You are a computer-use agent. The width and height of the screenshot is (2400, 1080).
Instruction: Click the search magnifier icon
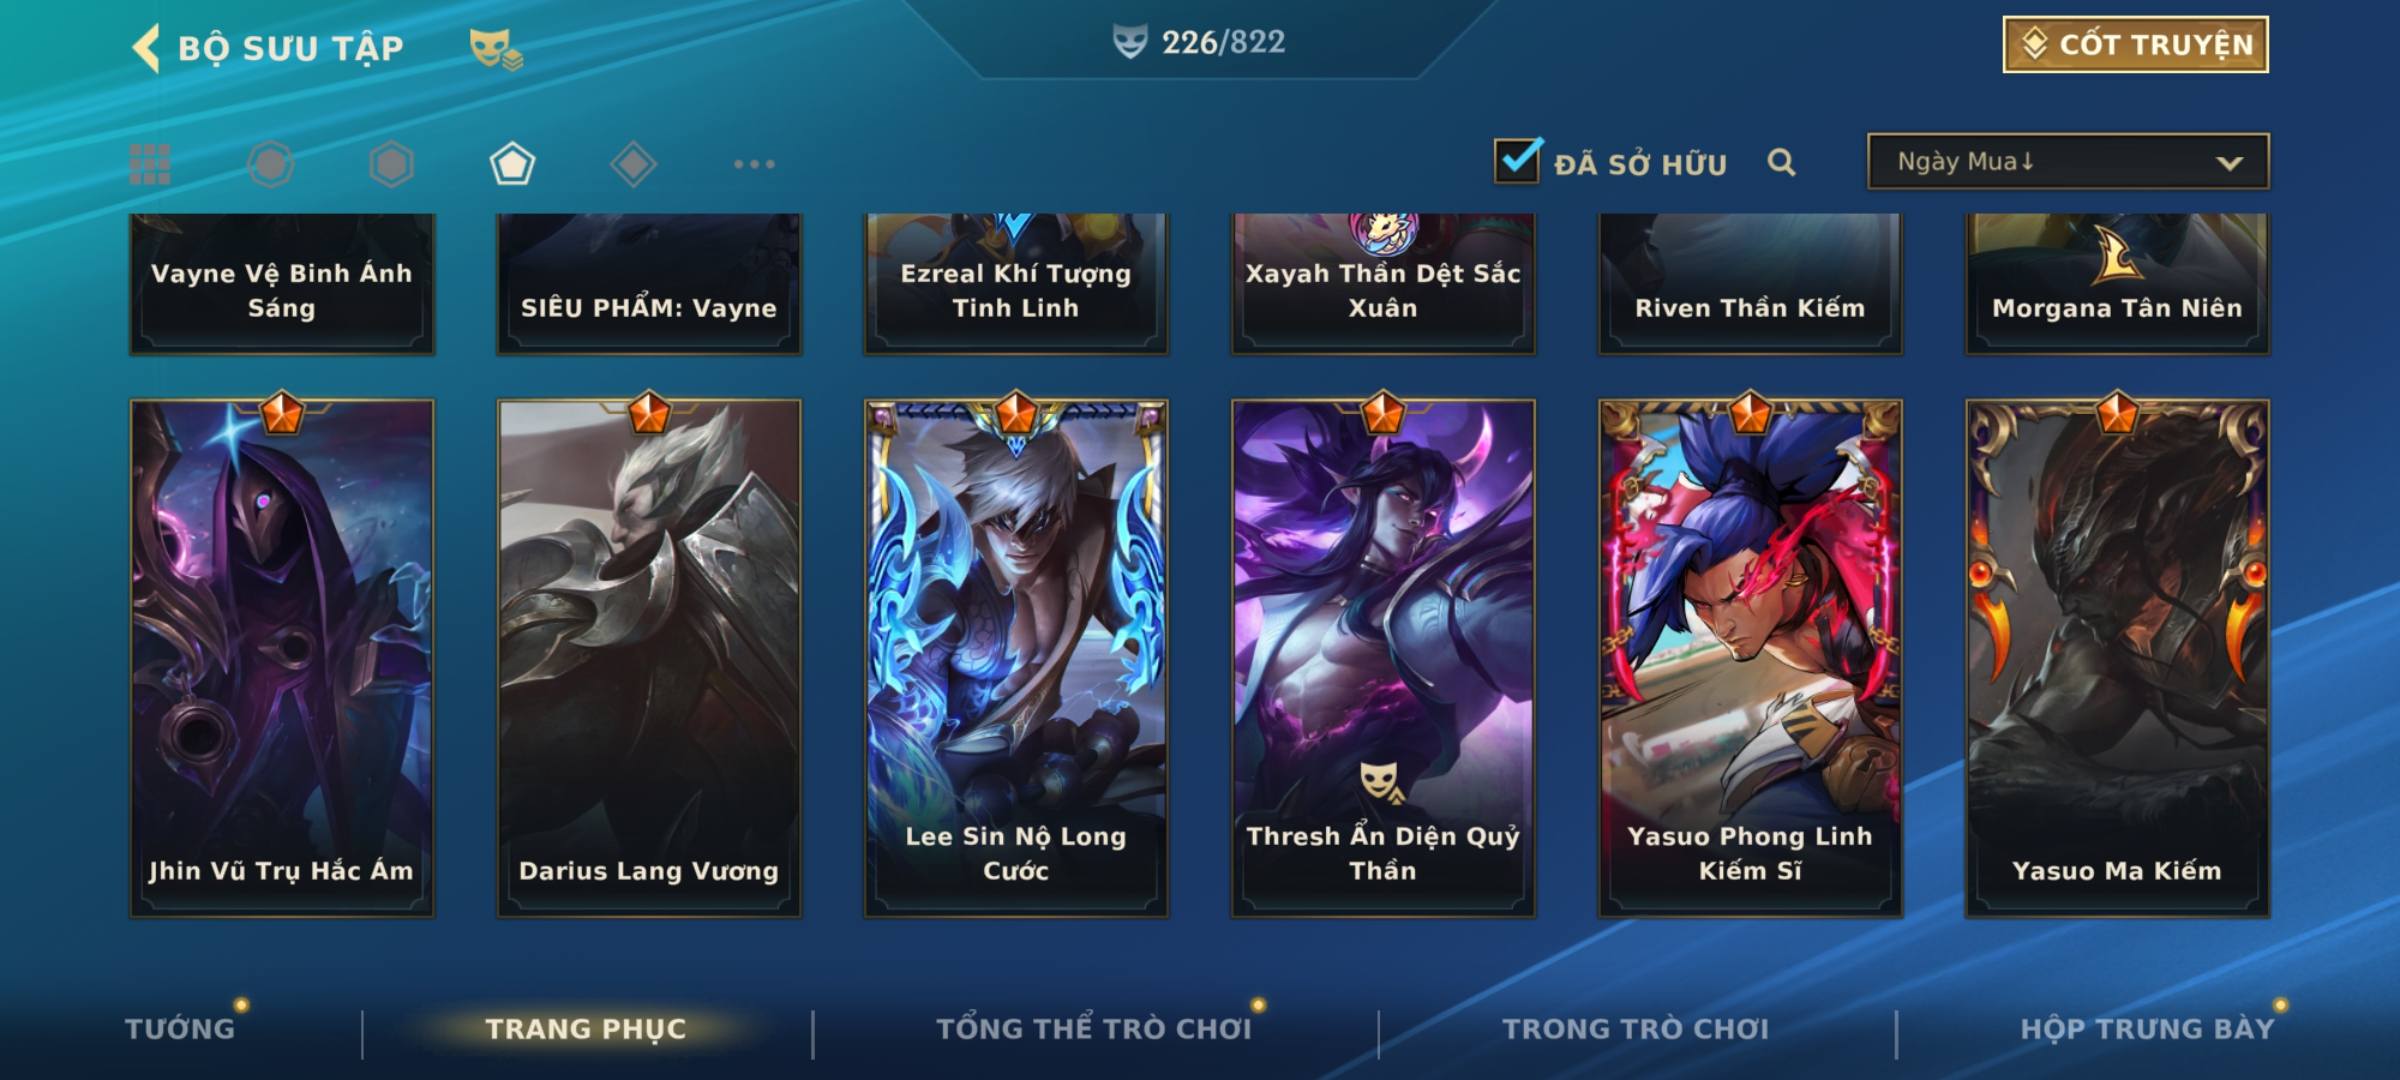click(x=1781, y=162)
